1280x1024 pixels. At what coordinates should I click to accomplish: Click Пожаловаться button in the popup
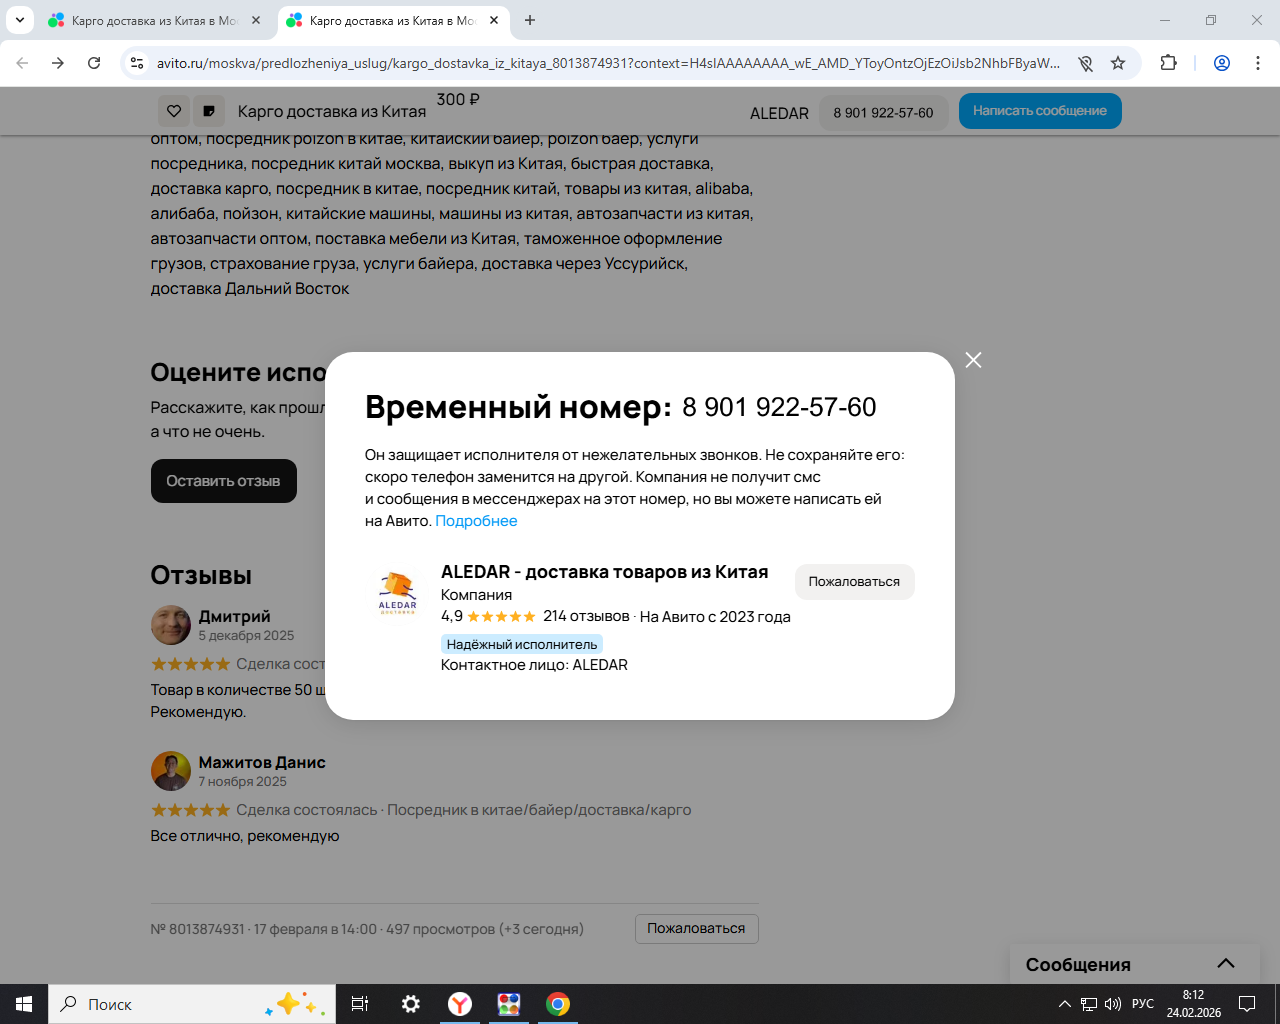coord(854,582)
